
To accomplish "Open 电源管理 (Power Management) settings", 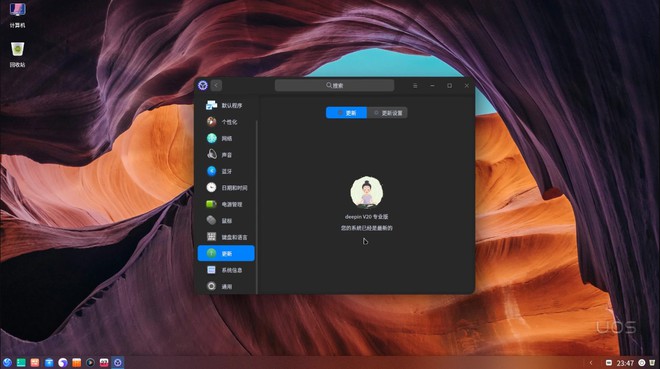I will 226,204.
